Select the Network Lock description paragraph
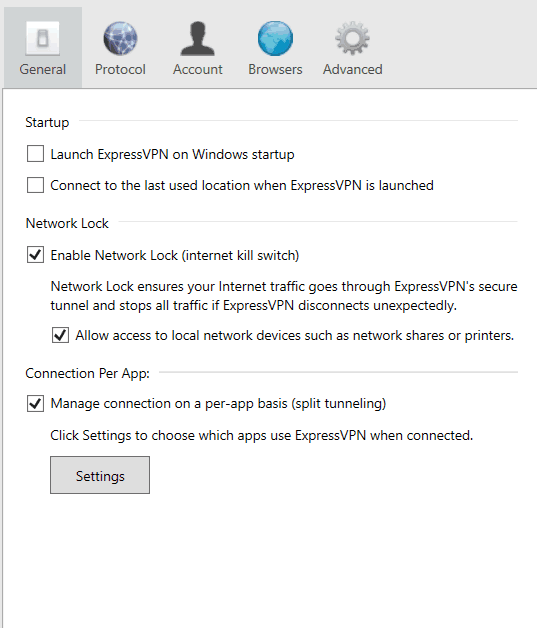Image resolution: width=537 pixels, height=628 pixels. [284, 296]
